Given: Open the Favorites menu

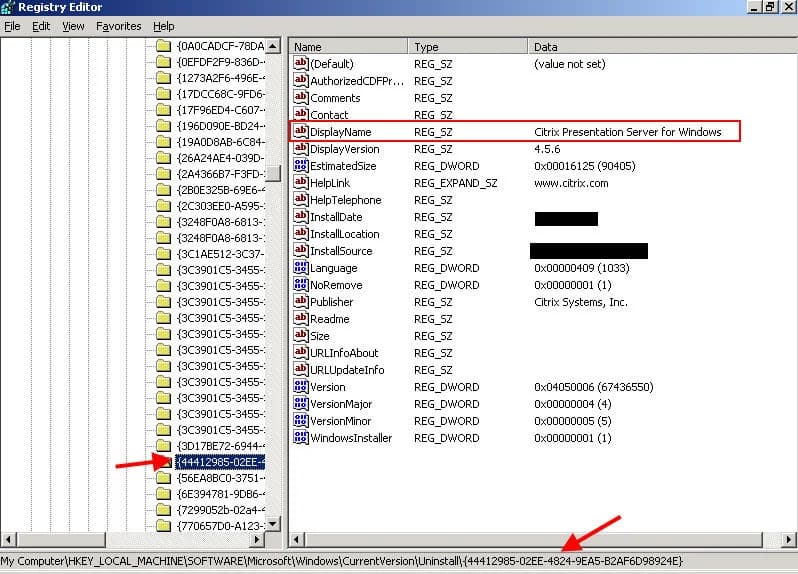Looking at the screenshot, I should 119,26.
